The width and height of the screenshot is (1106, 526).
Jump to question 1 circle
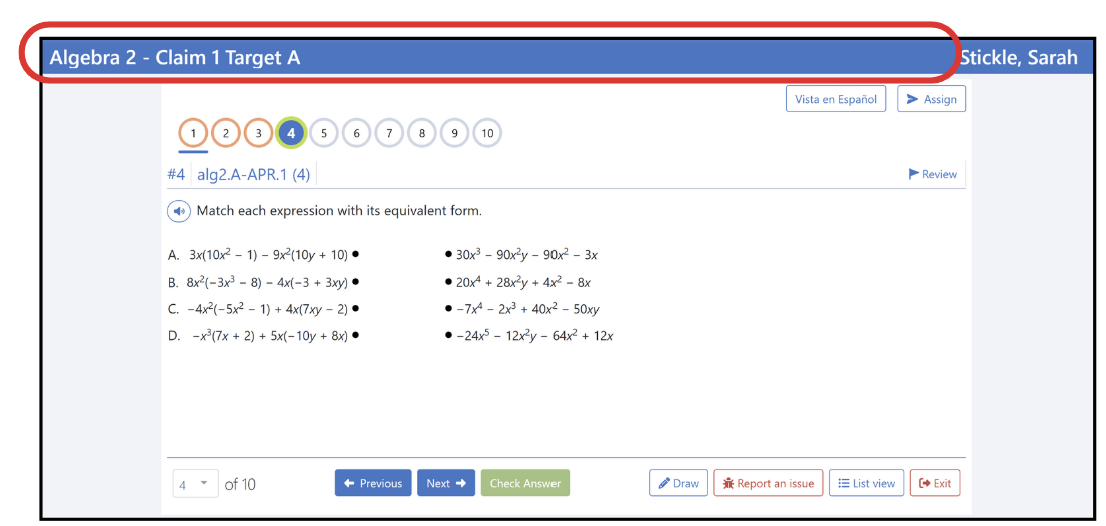tap(193, 133)
